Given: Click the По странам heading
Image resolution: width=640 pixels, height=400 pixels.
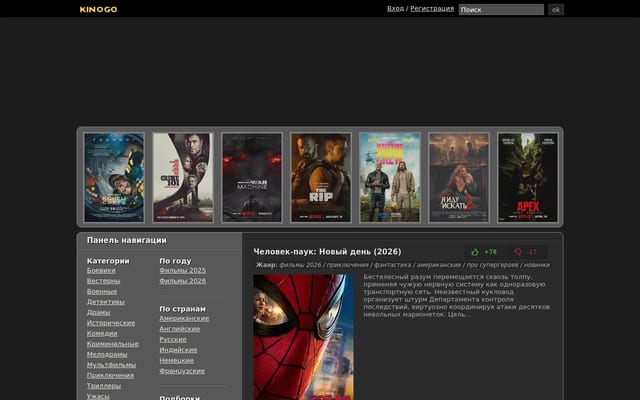Looking at the screenshot, I should click(x=182, y=309).
